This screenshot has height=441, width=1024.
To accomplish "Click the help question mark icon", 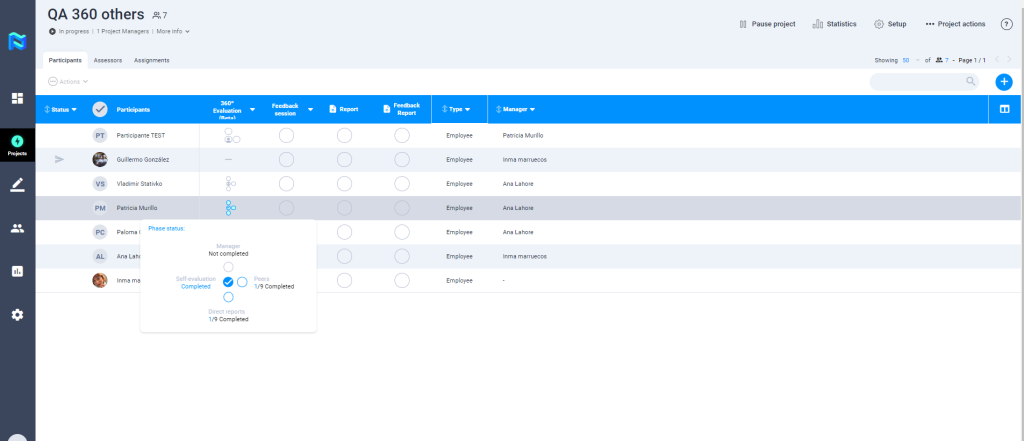I will pos(1007,24).
